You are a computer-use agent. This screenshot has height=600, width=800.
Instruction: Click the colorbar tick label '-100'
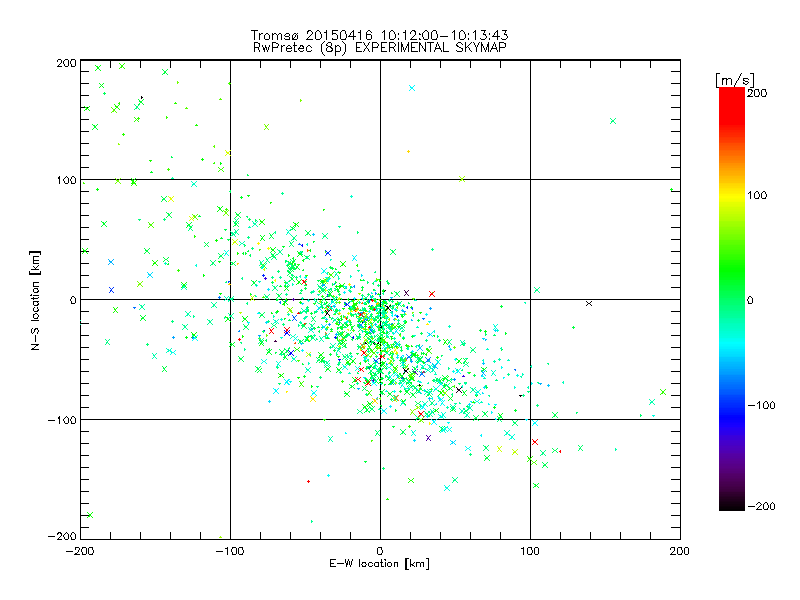click(x=761, y=406)
